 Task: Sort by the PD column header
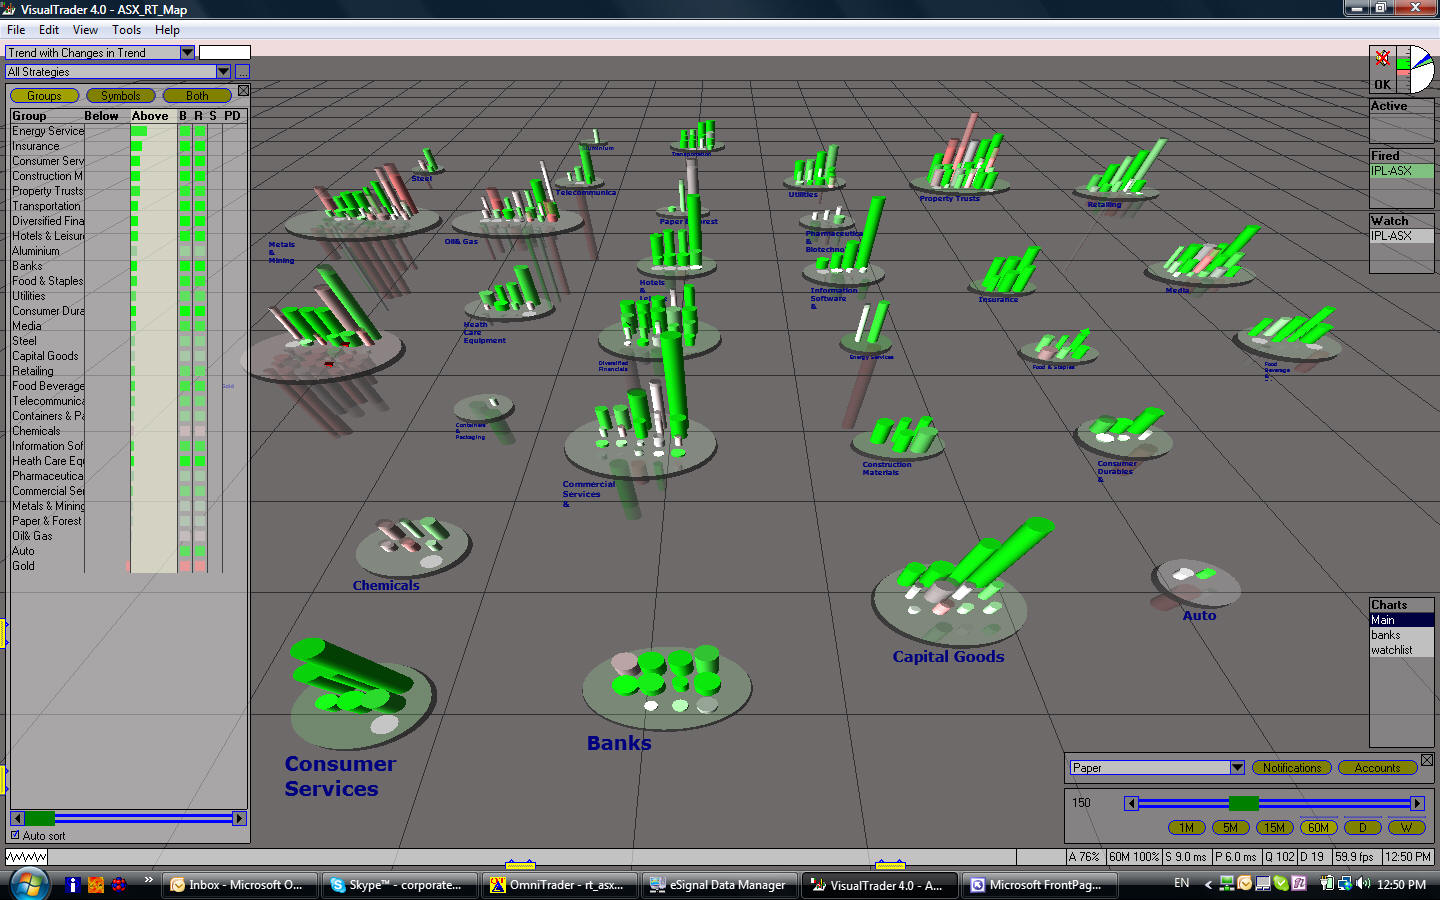232,116
